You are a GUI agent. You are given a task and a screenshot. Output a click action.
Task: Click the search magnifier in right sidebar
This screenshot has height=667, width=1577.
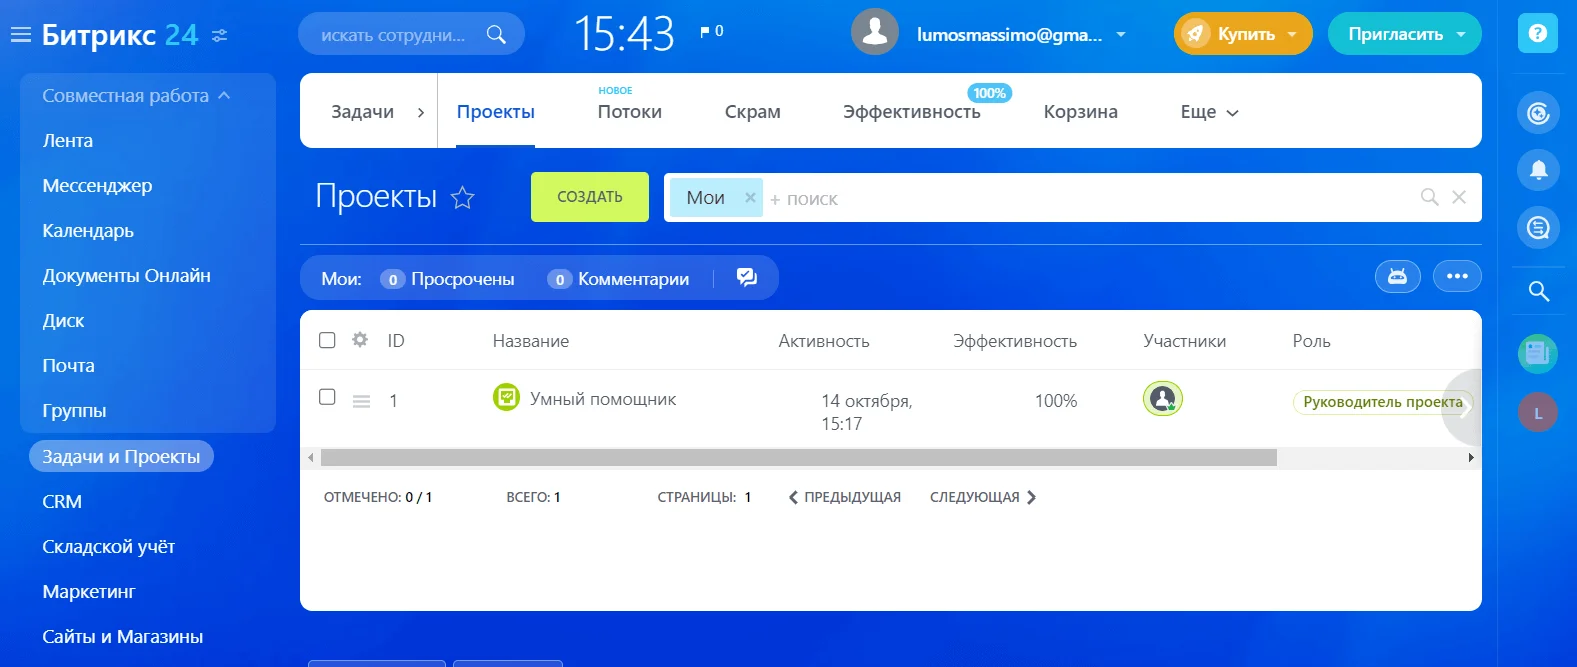(x=1539, y=291)
